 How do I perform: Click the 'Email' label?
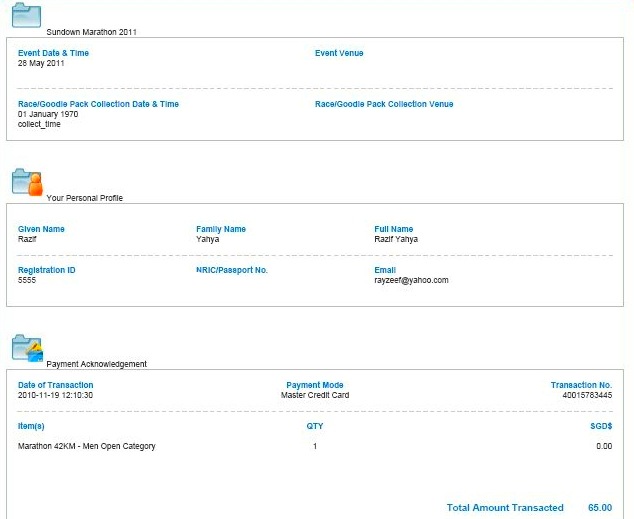tap(385, 270)
